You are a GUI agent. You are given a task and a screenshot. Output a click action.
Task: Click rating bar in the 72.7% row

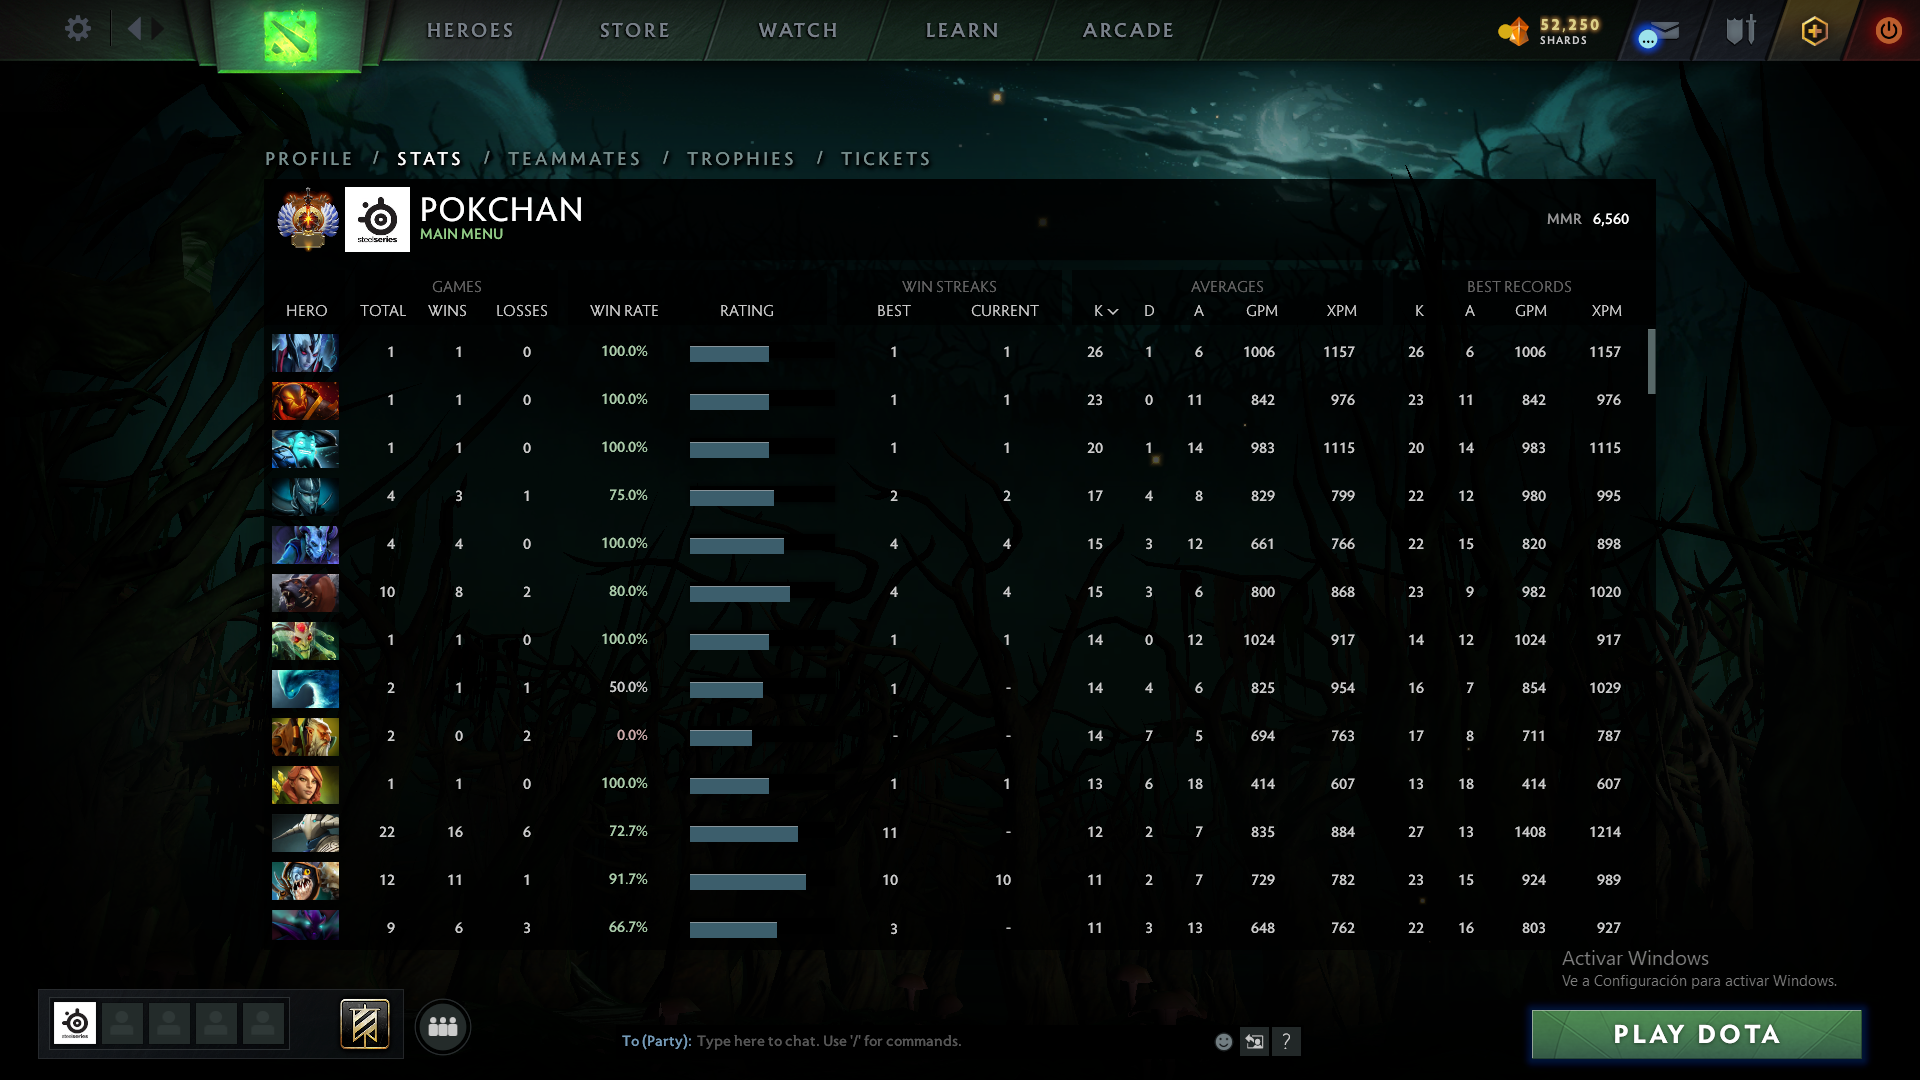point(744,834)
